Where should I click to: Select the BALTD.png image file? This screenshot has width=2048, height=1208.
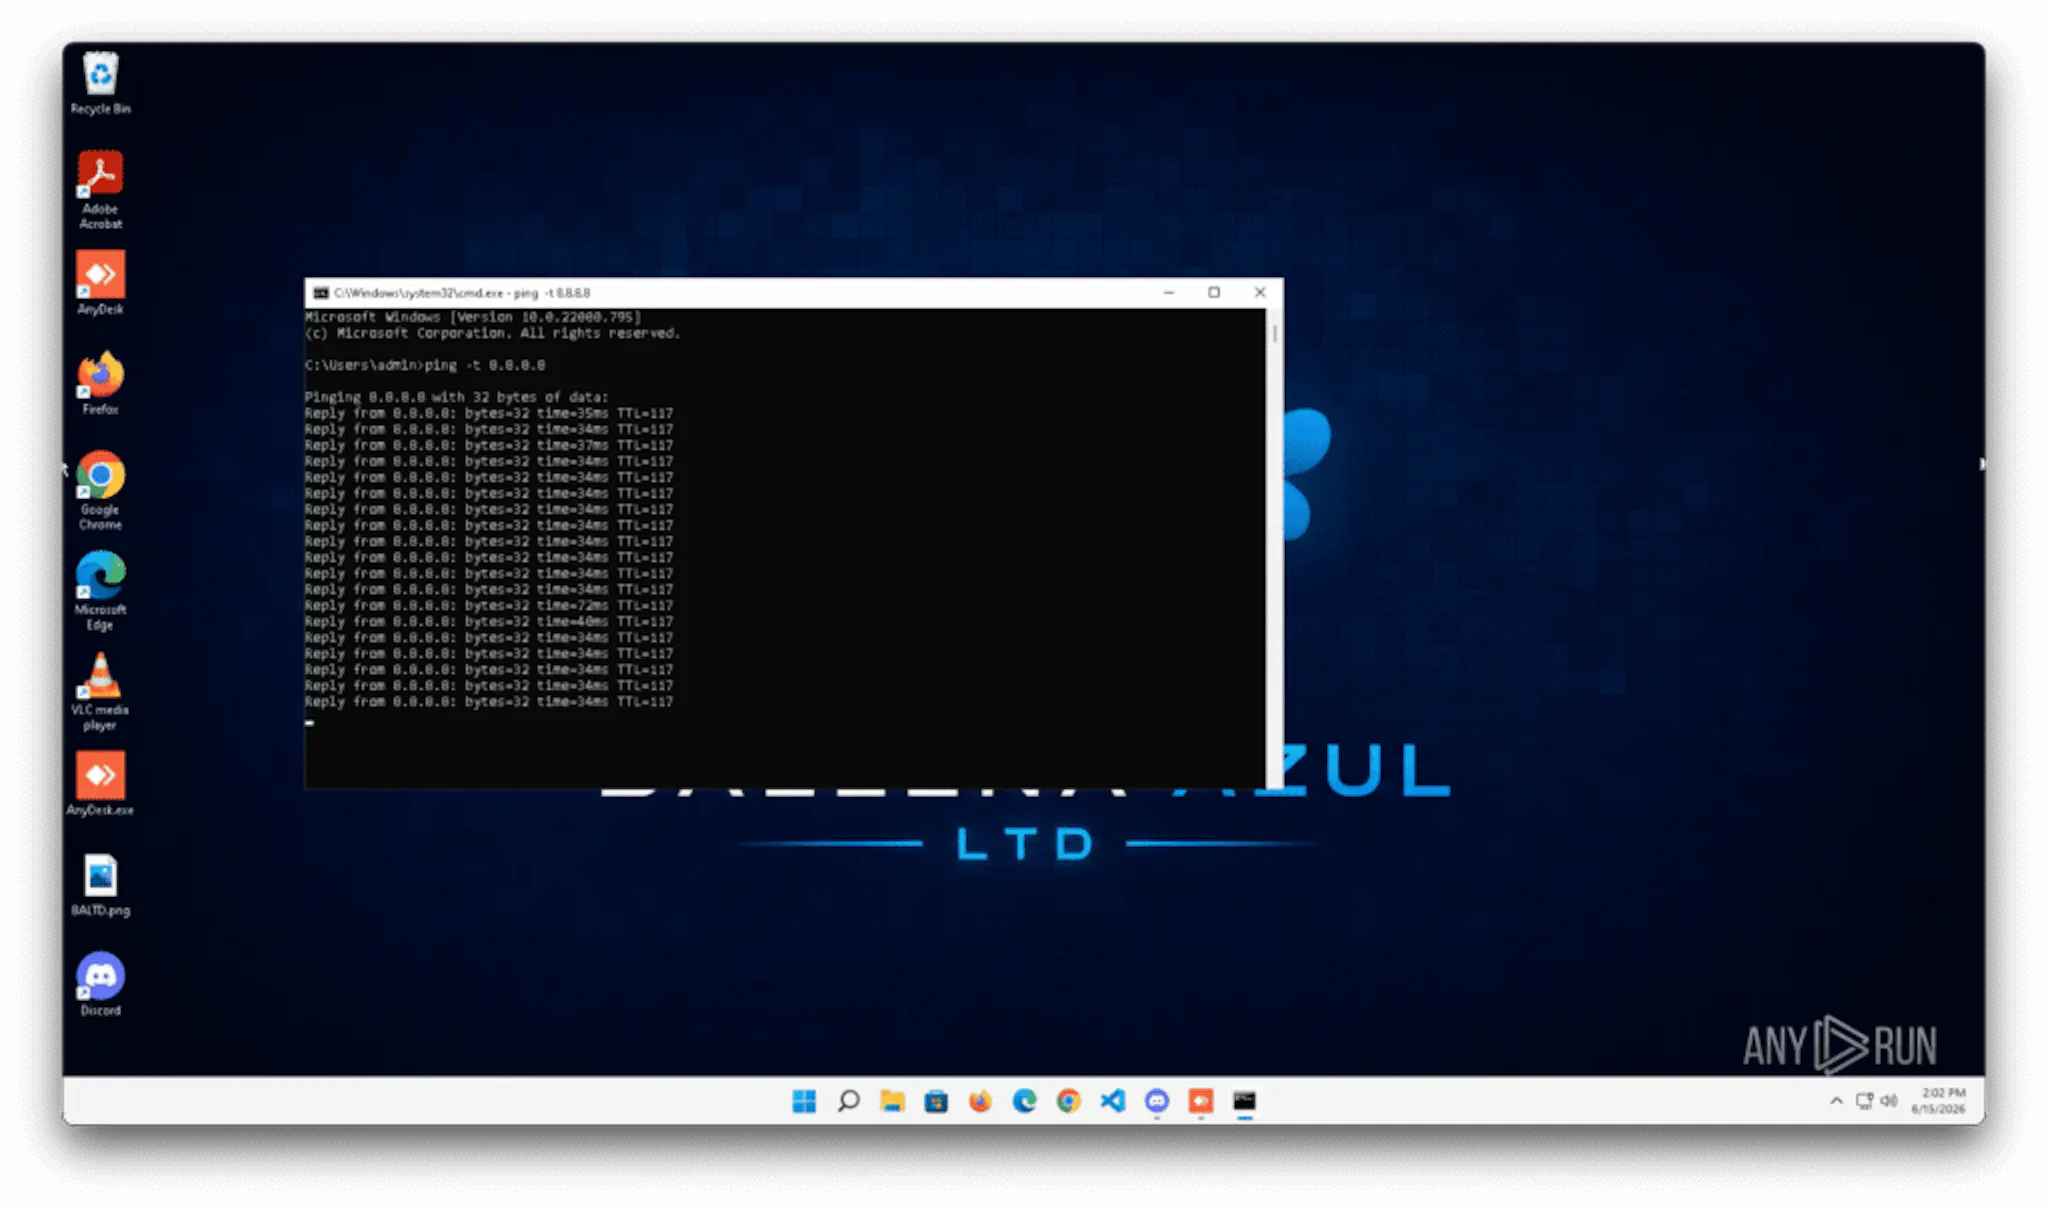pos(100,885)
